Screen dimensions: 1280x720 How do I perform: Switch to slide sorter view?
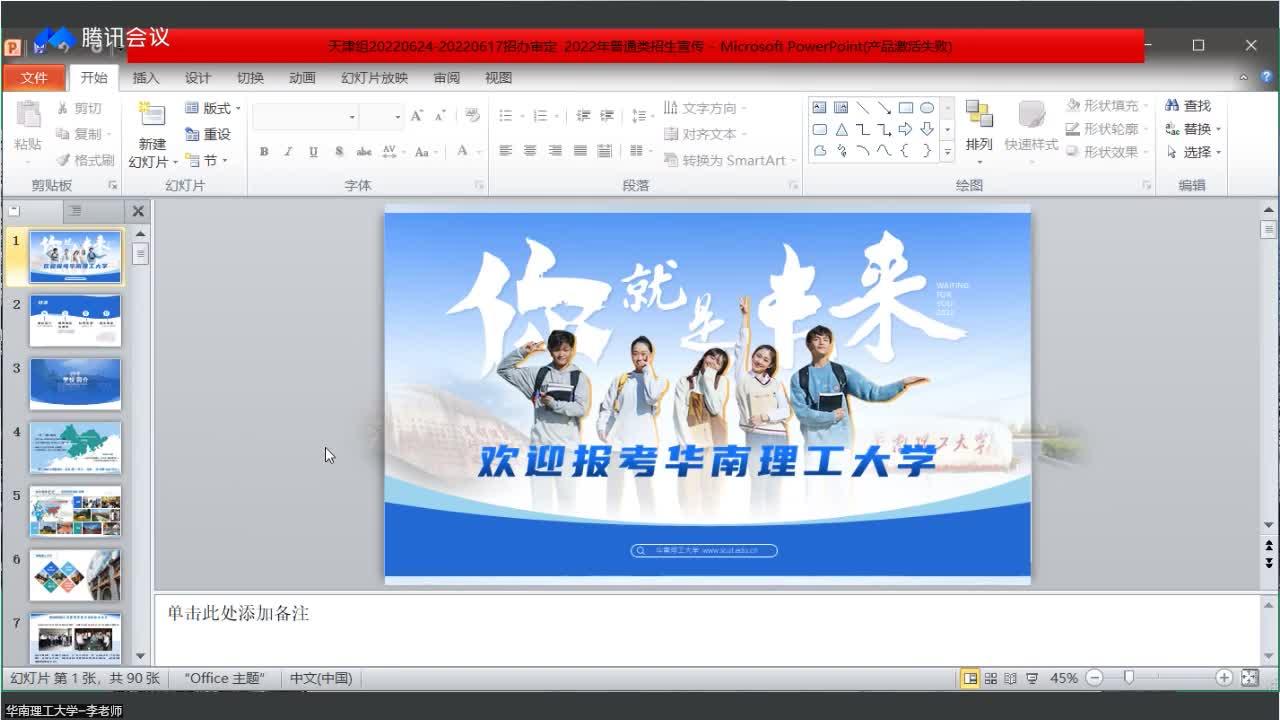coord(991,678)
